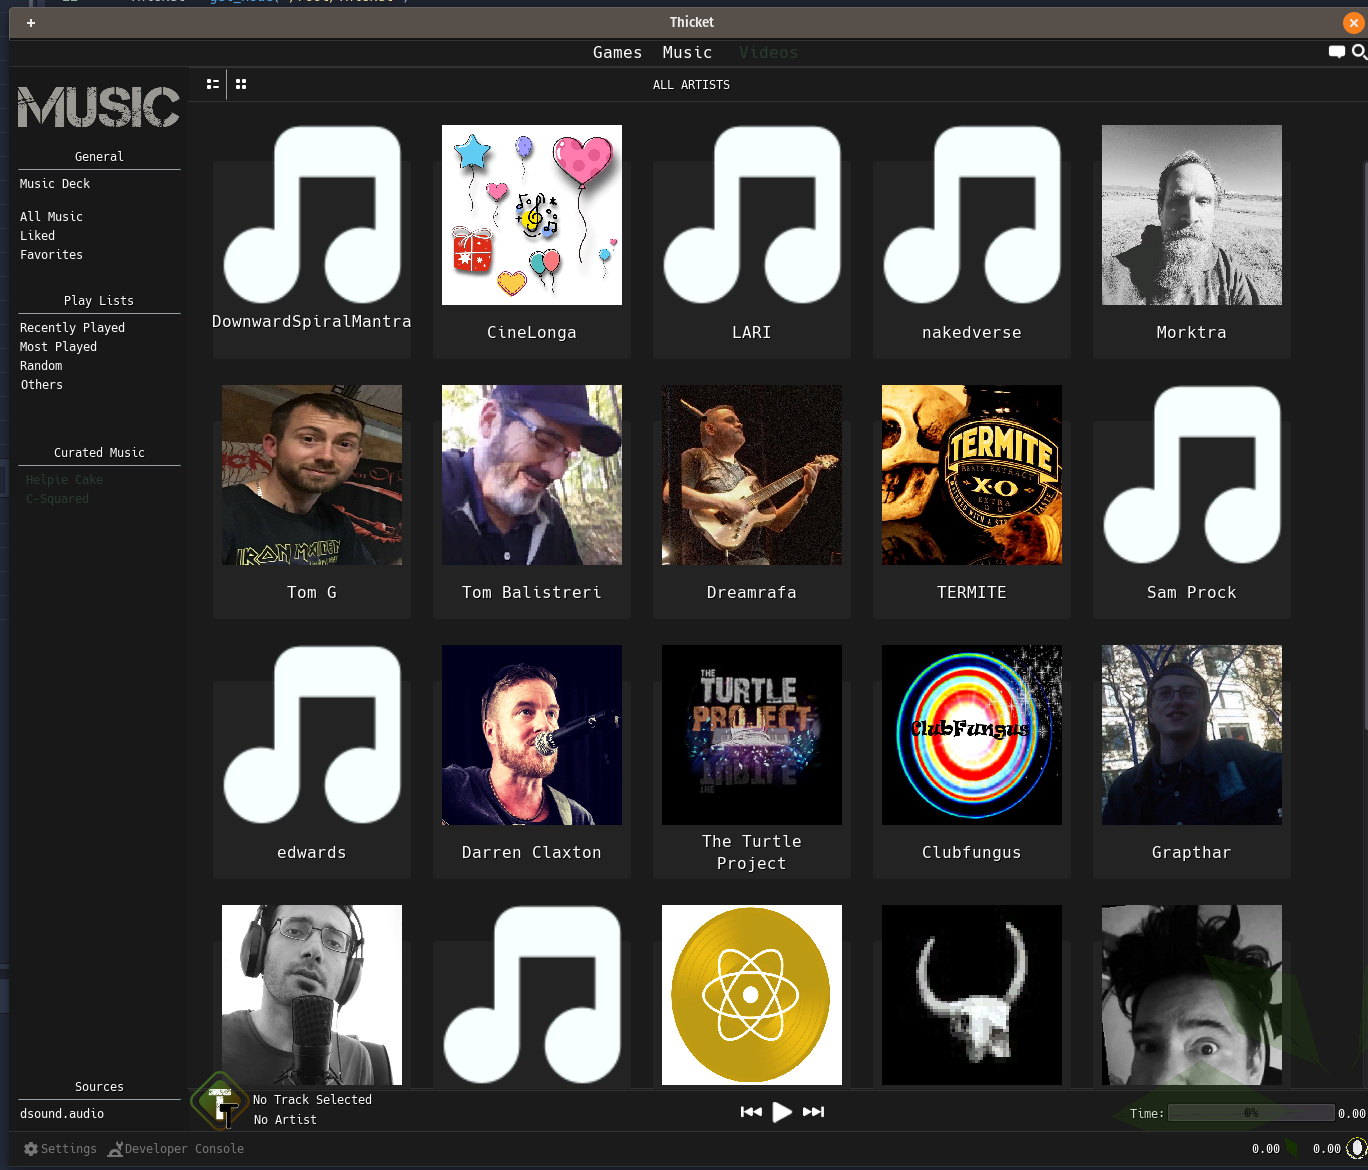Switch to the Games tab
The image size is (1368, 1170).
[x=617, y=53]
